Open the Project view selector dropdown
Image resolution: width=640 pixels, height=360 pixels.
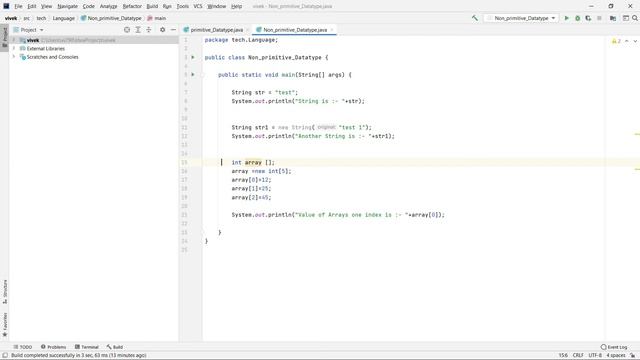[x=29, y=30]
